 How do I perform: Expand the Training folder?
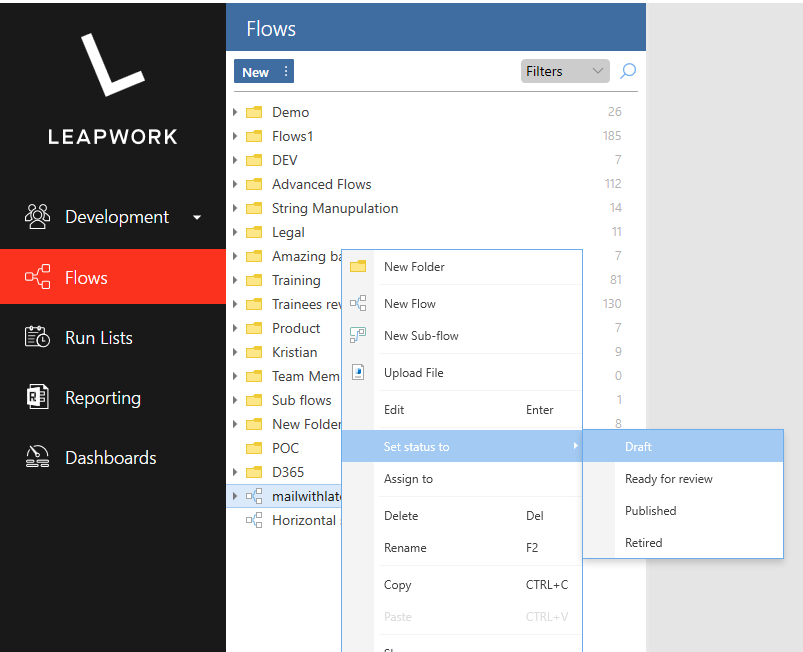click(x=235, y=280)
